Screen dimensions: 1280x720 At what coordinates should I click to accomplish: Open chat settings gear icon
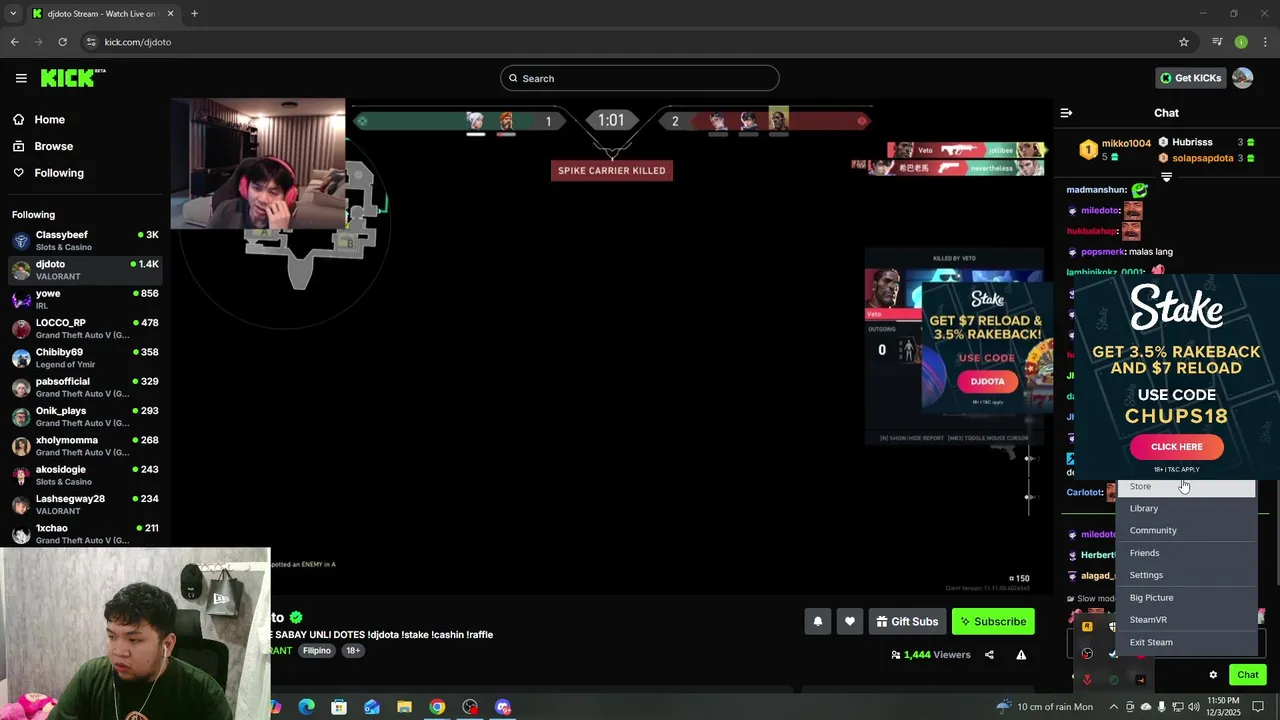pyautogui.click(x=1213, y=675)
